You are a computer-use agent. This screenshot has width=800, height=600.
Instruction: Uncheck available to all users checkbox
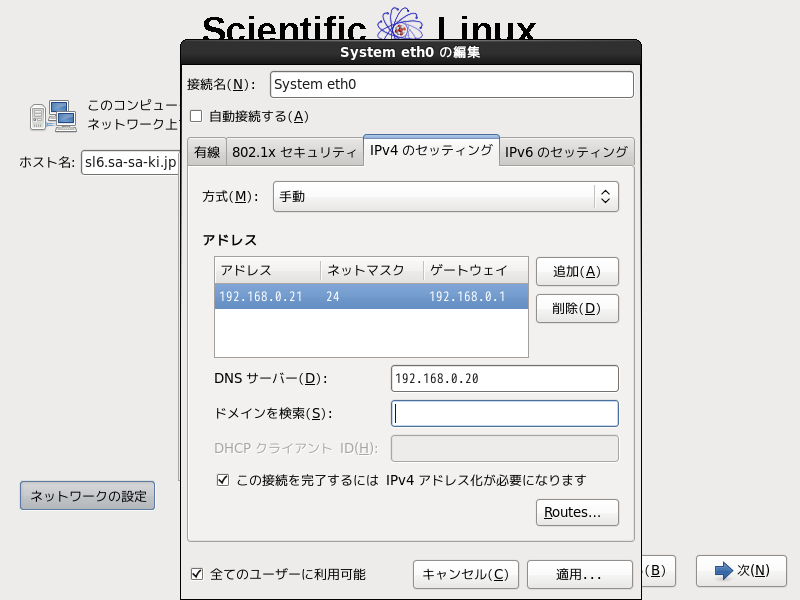(197, 574)
